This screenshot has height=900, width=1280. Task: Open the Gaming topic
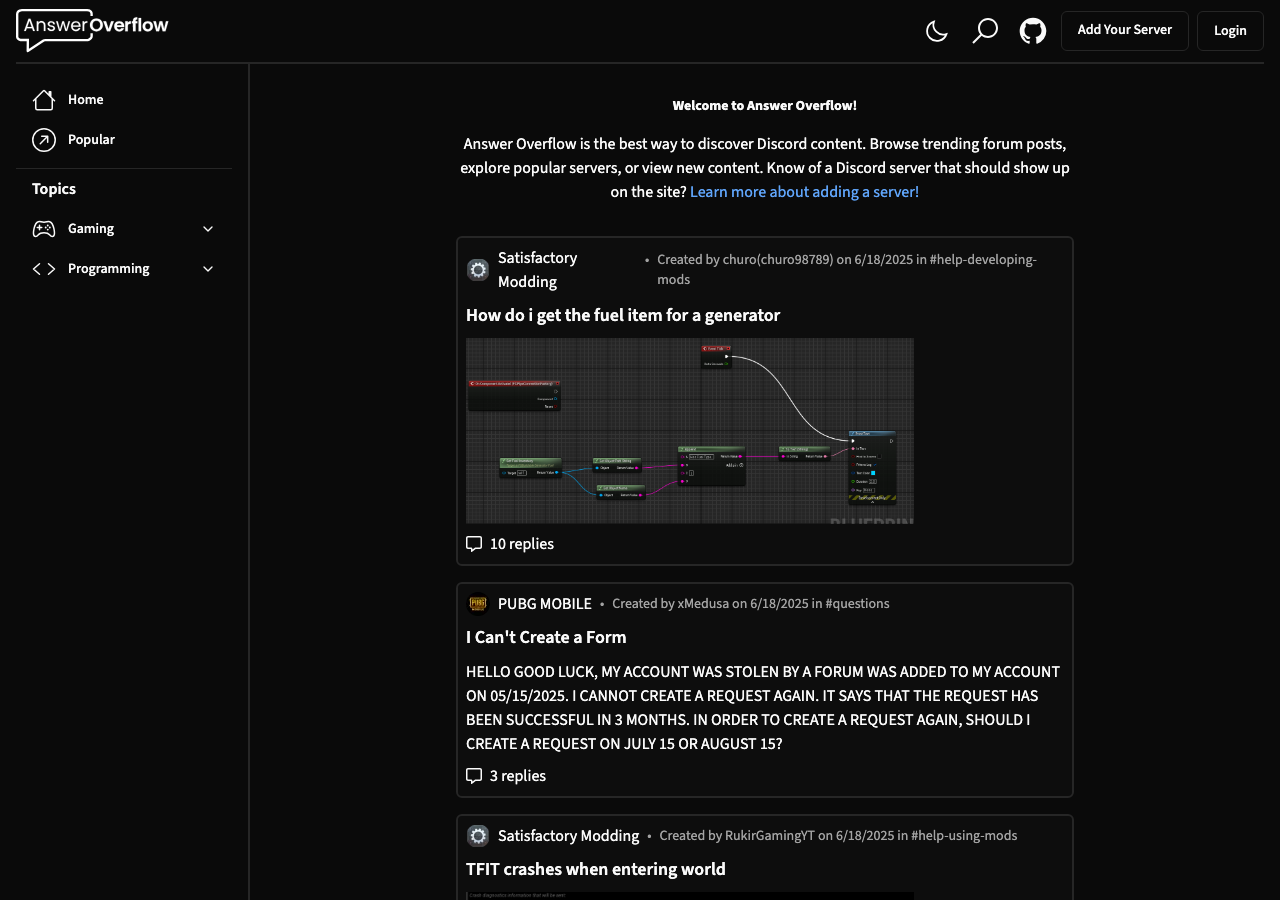tap(91, 229)
